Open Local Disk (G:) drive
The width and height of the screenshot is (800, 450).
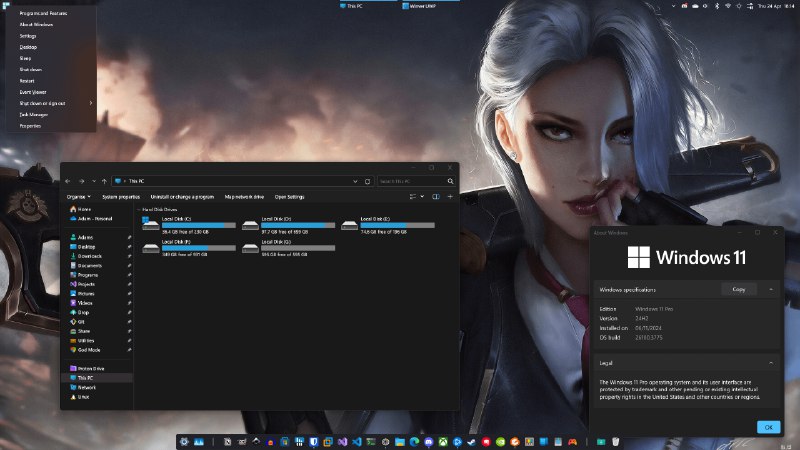coord(289,248)
